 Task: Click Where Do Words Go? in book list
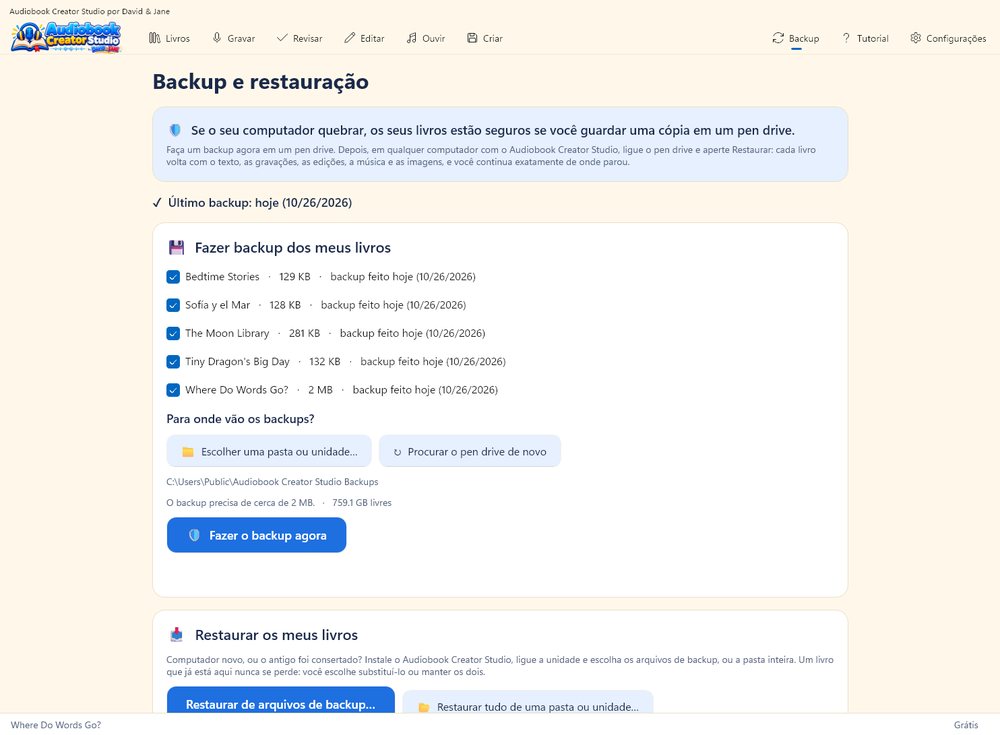pyautogui.click(x=237, y=390)
